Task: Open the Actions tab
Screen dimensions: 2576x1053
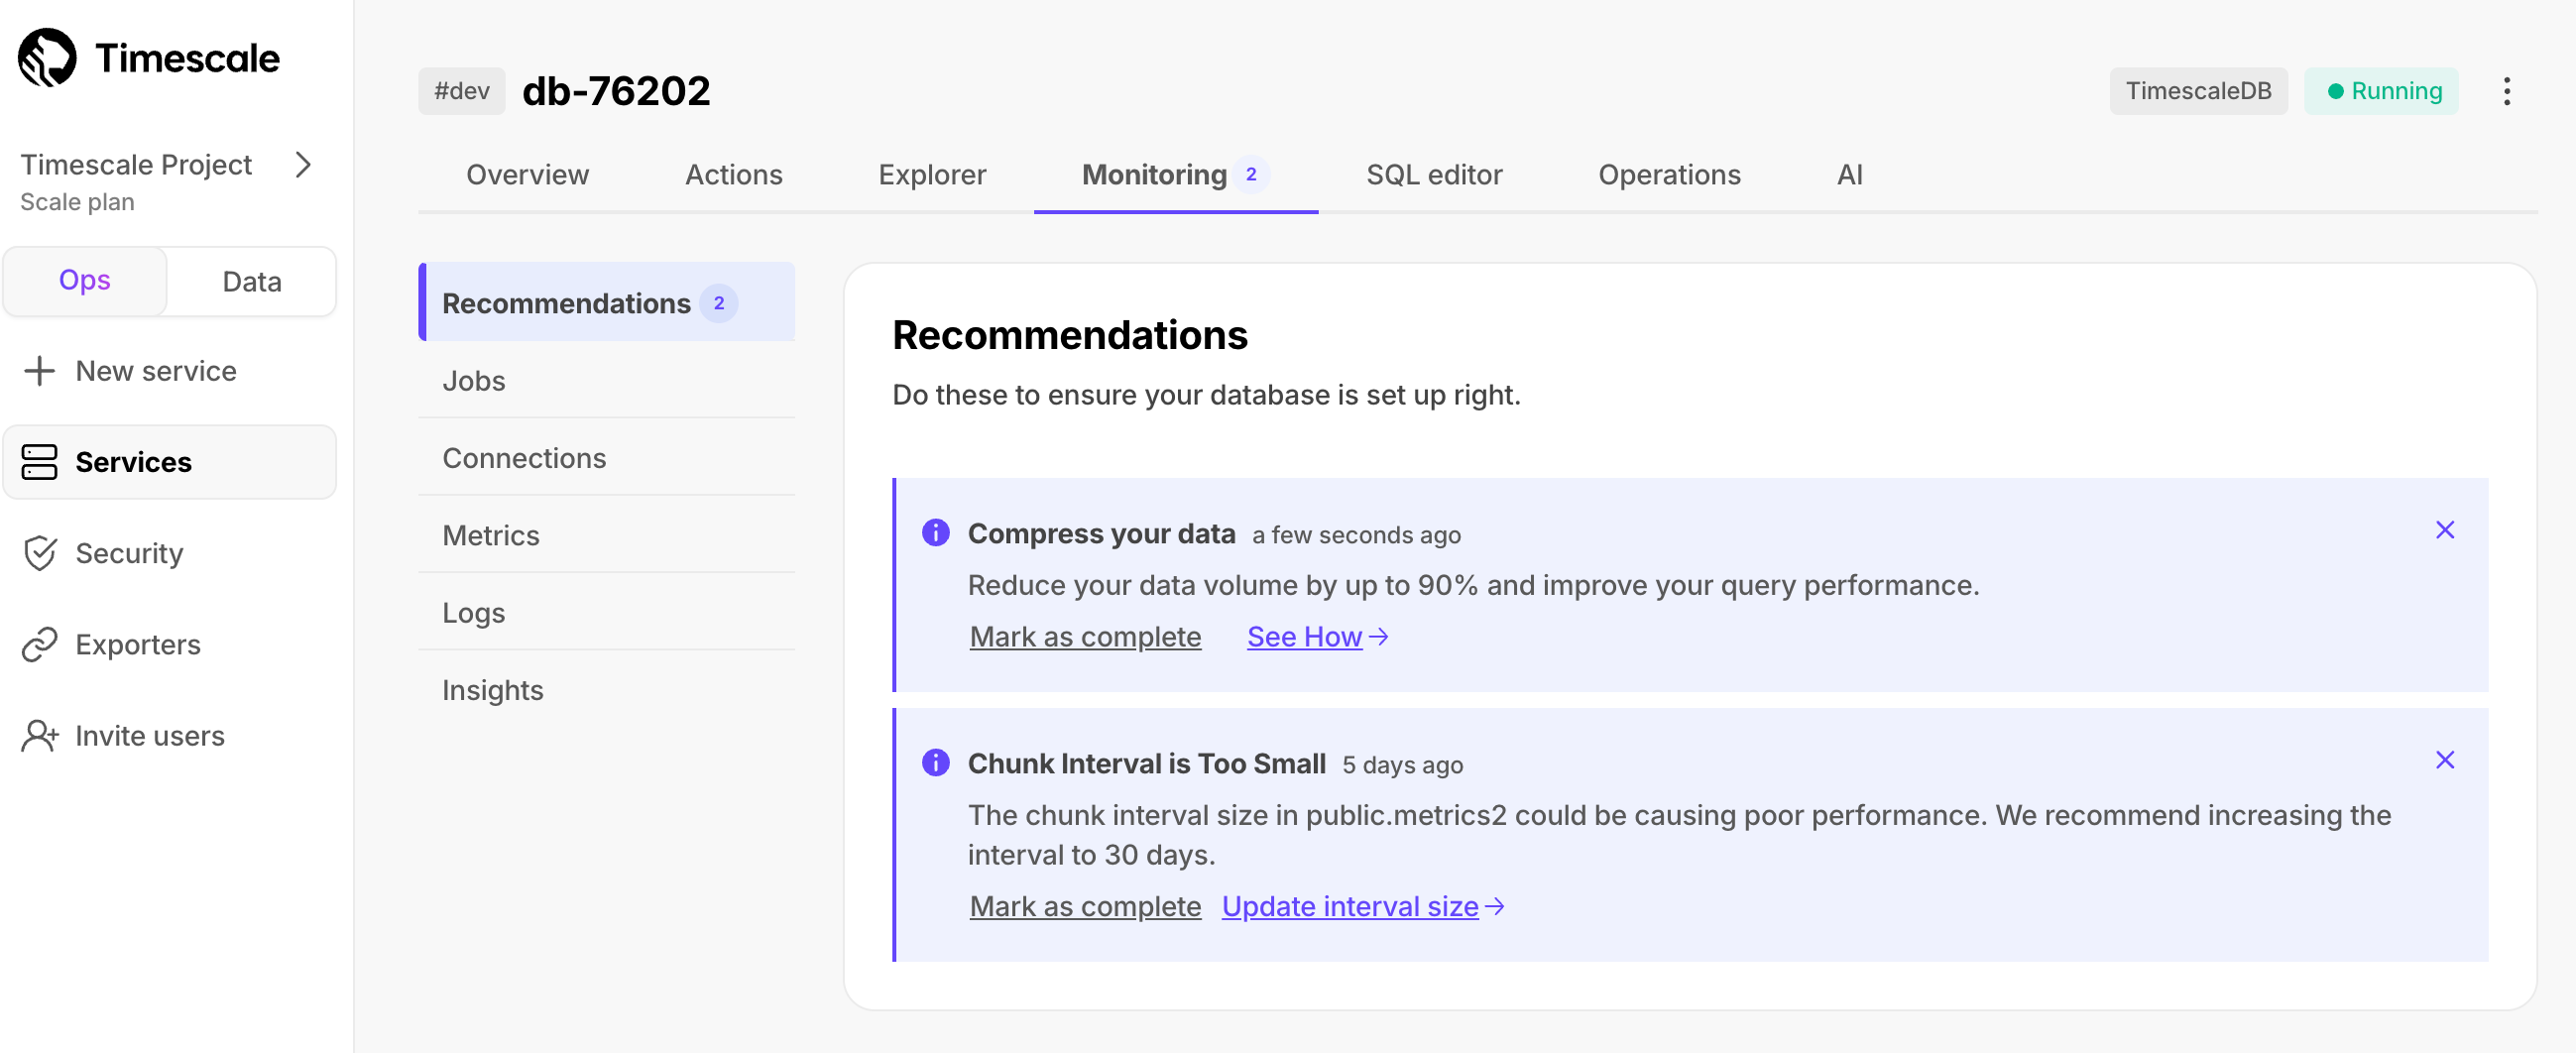Action: pos(733,174)
